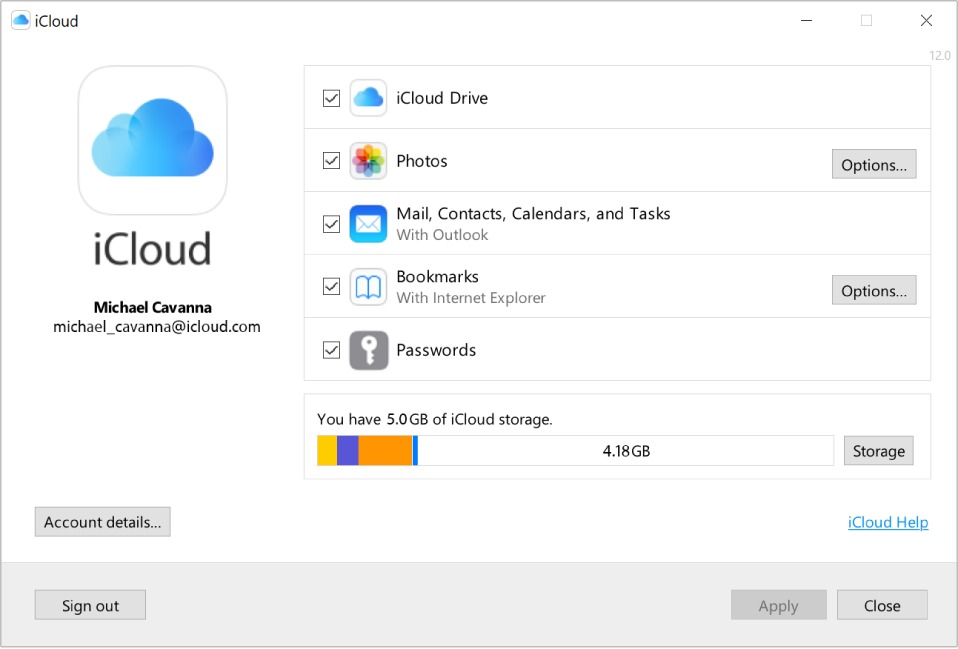This screenshot has width=958, height=649.
Task: Click the orange segment of storage bar
Action: coord(385,451)
